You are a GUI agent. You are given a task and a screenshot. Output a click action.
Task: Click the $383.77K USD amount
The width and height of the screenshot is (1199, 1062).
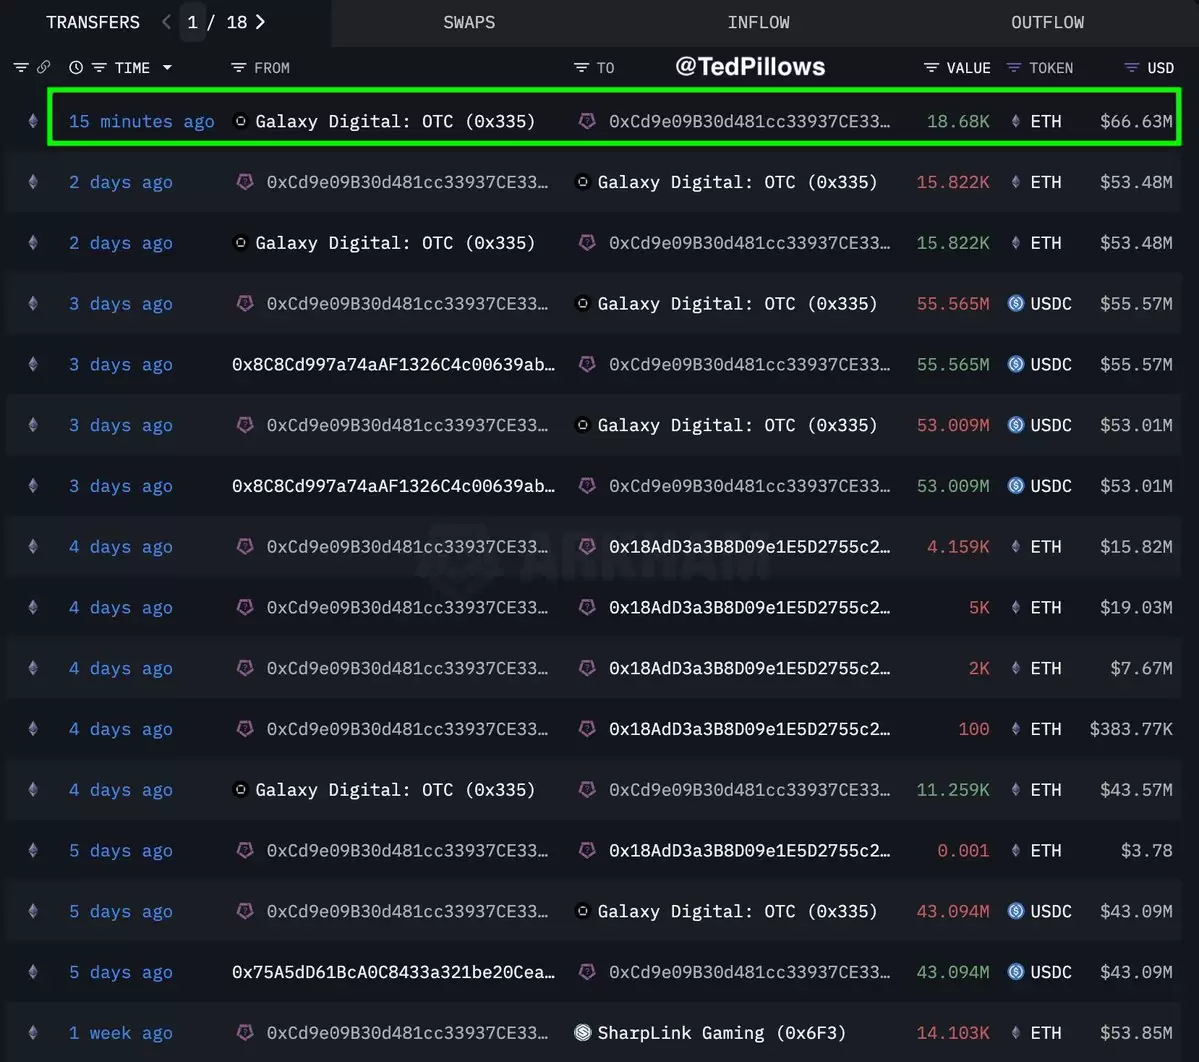coord(1131,729)
